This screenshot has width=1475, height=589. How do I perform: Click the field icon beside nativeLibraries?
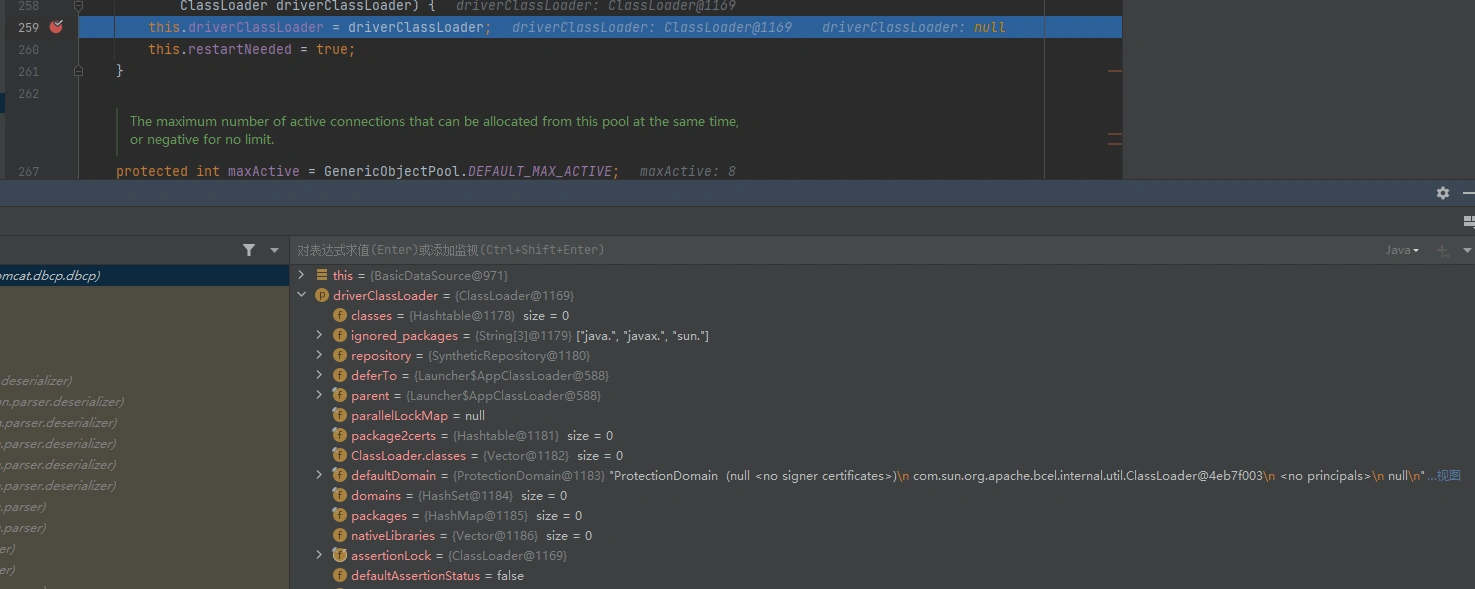point(340,536)
